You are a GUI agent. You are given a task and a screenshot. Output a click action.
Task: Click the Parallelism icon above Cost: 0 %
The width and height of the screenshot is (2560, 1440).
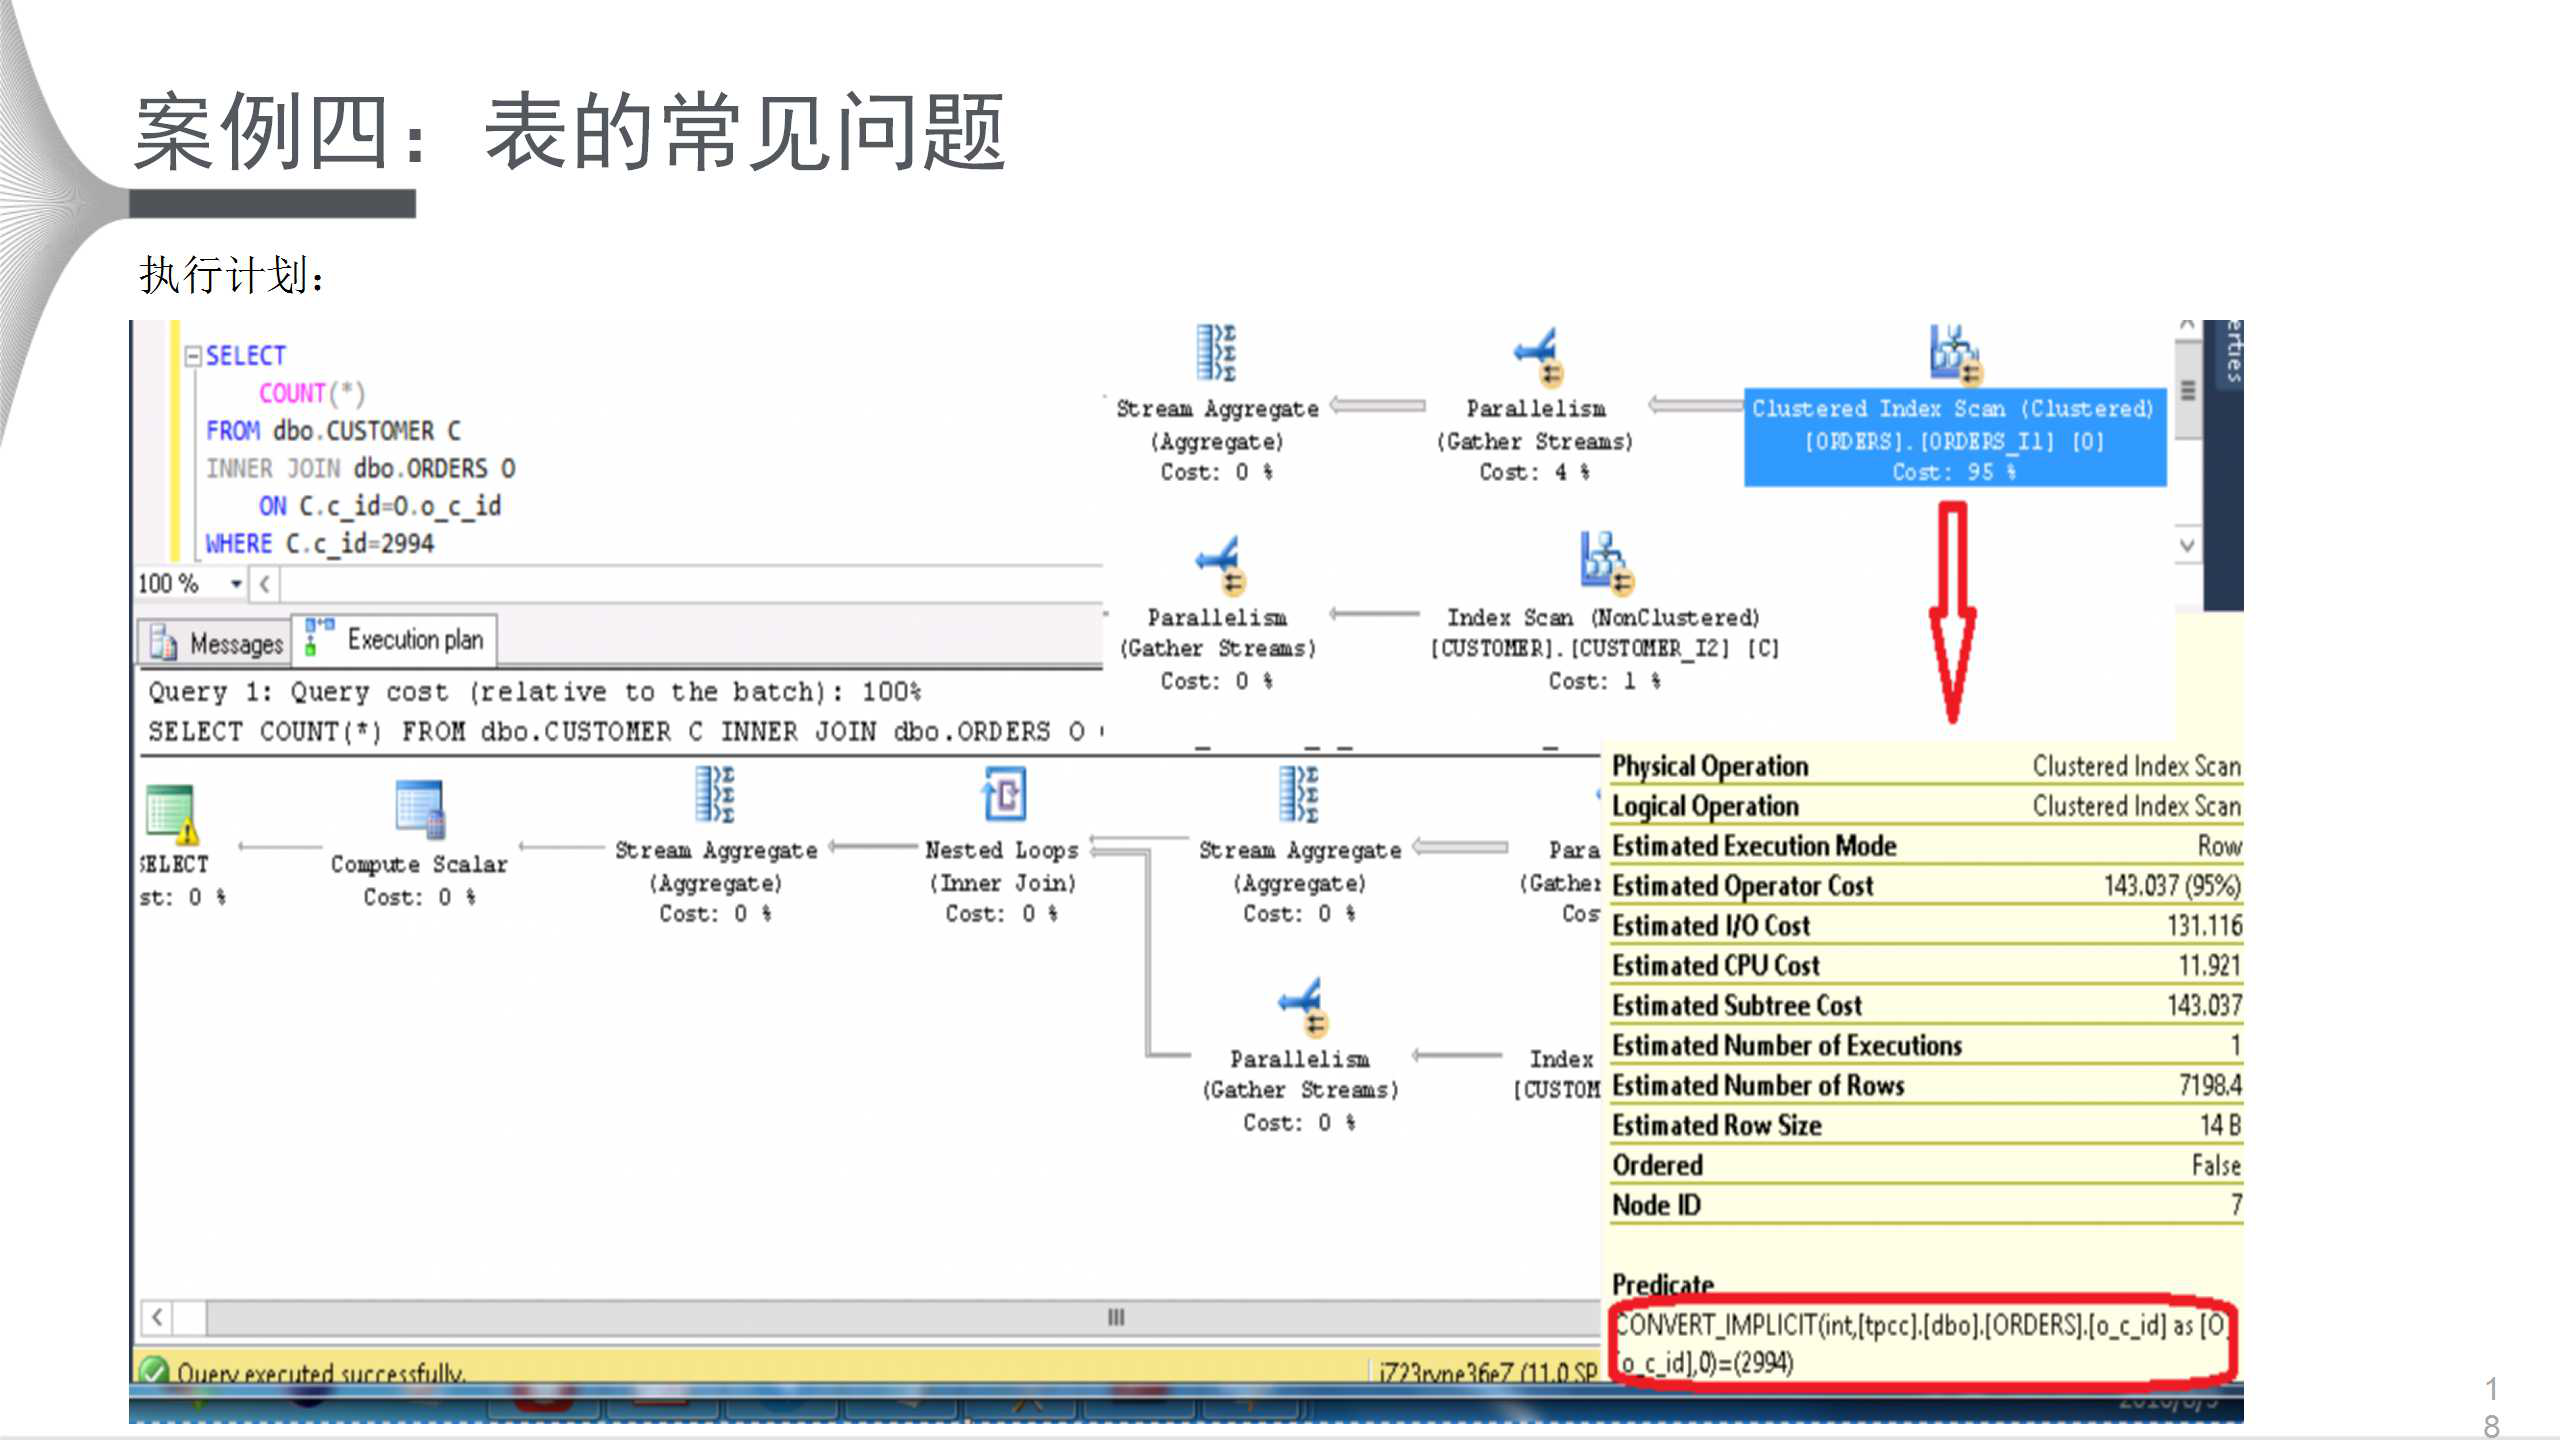pyautogui.click(x=1219, y=565)
